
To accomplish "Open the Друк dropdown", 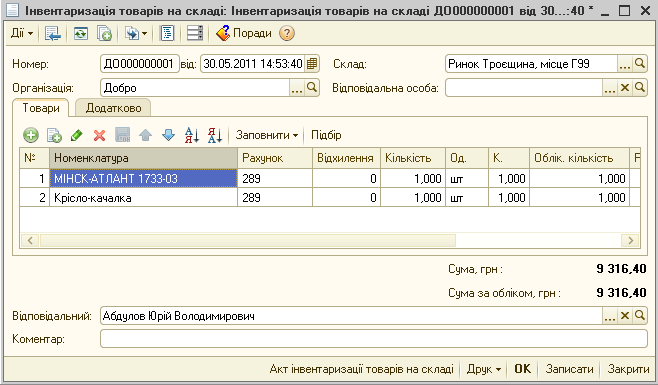I will pyautogui.click(x=484, y=369).
